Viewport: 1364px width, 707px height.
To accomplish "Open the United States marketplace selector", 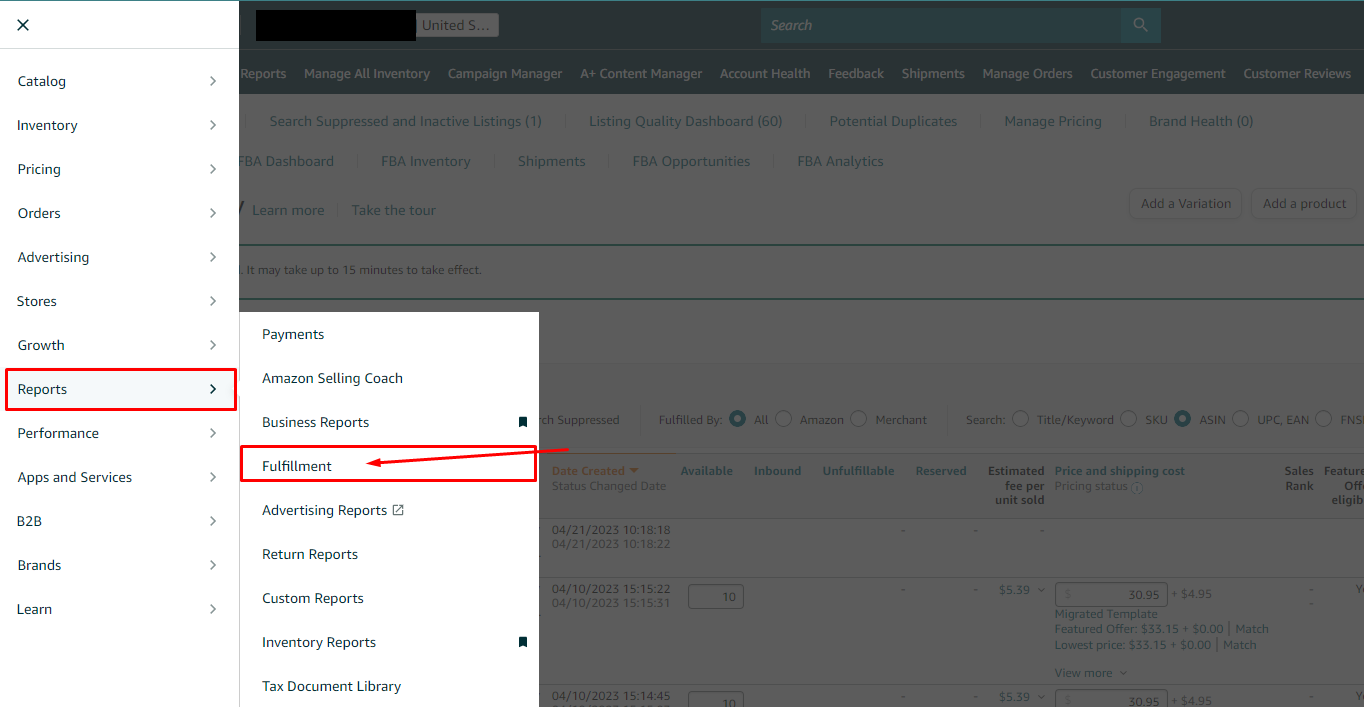I will (458, 25).
